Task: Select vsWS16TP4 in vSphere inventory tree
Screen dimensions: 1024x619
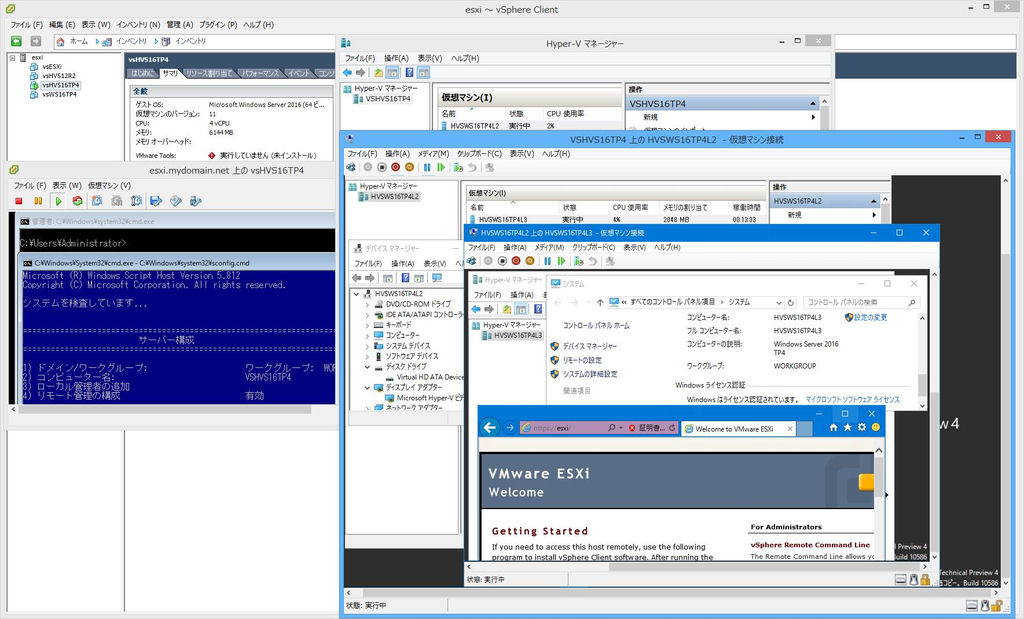Action: click(59, 94)
